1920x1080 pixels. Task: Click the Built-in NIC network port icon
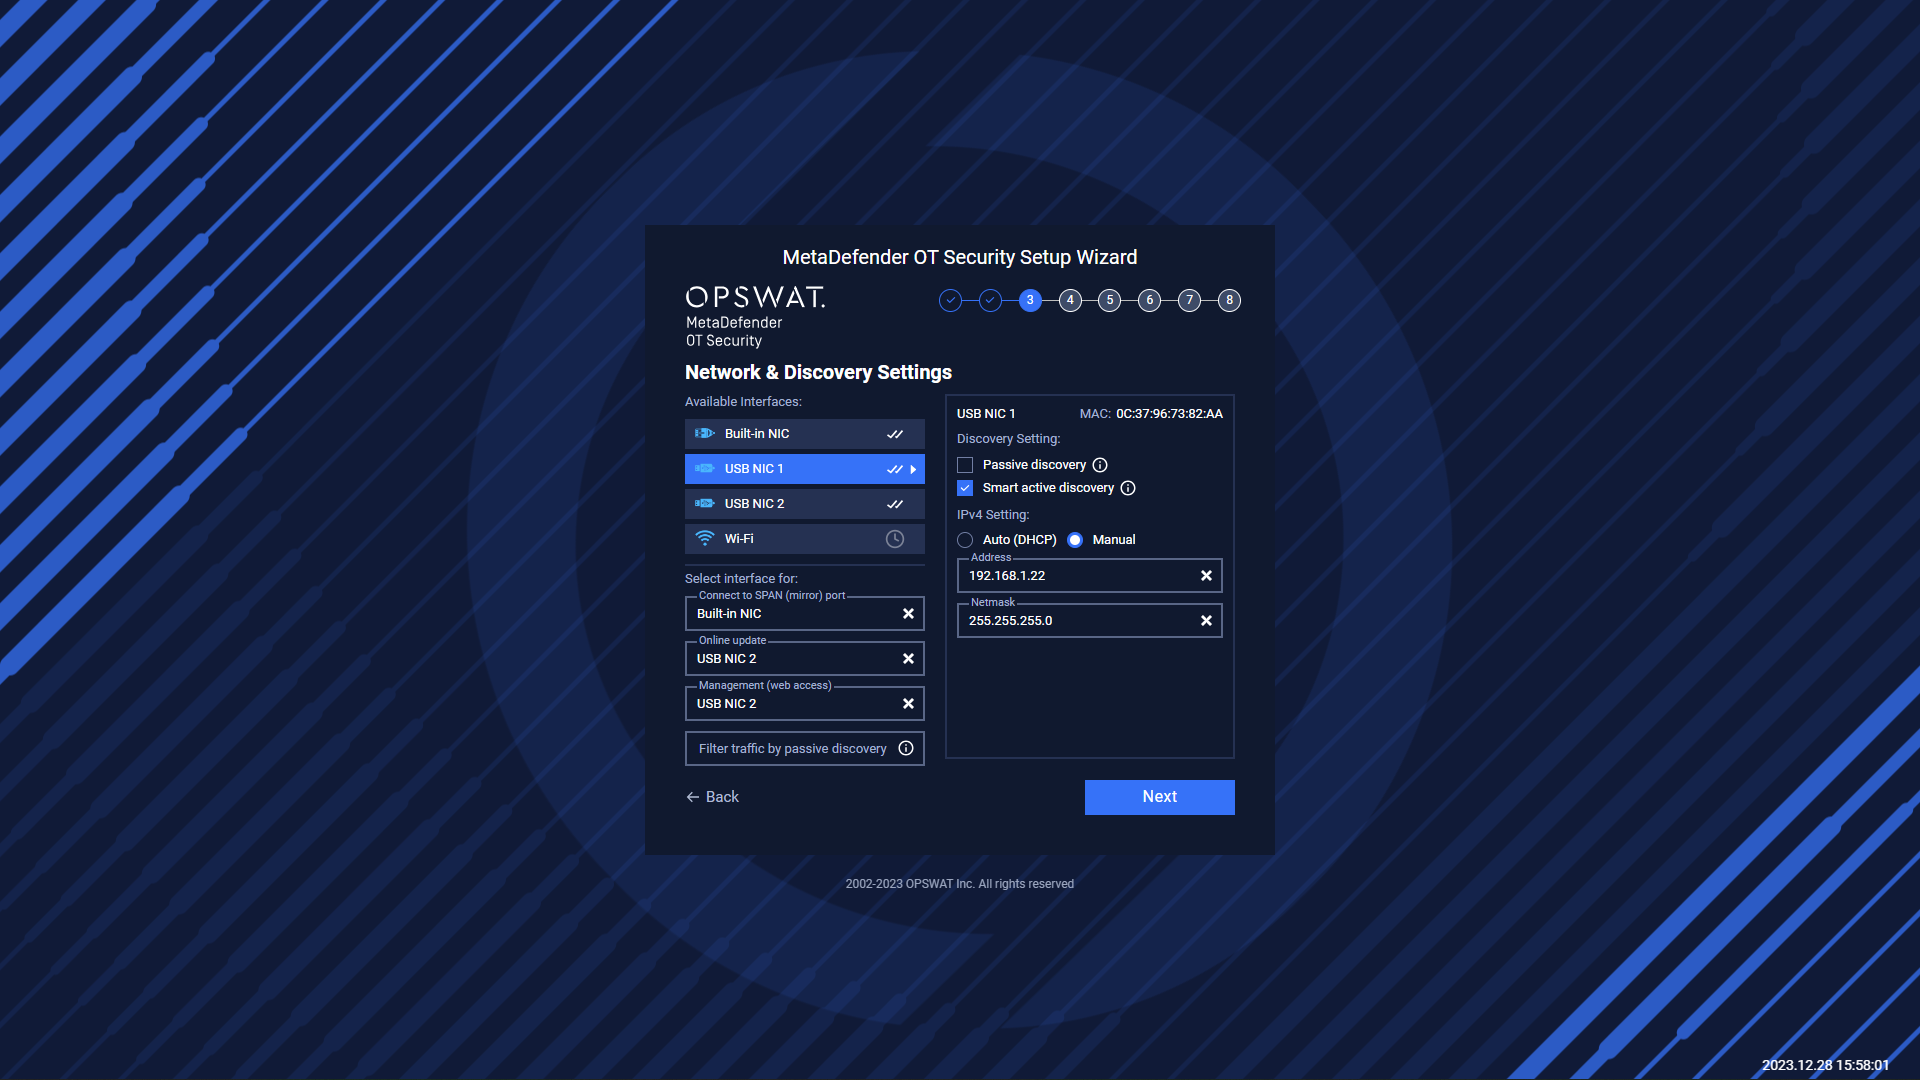point(705,434)
